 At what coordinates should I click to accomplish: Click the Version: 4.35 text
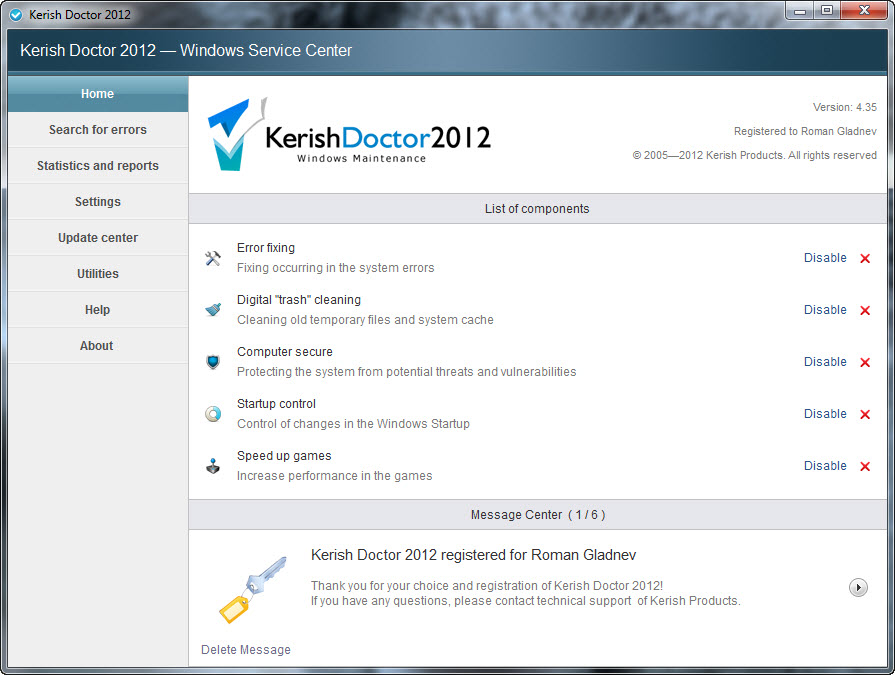coord(845,107)
